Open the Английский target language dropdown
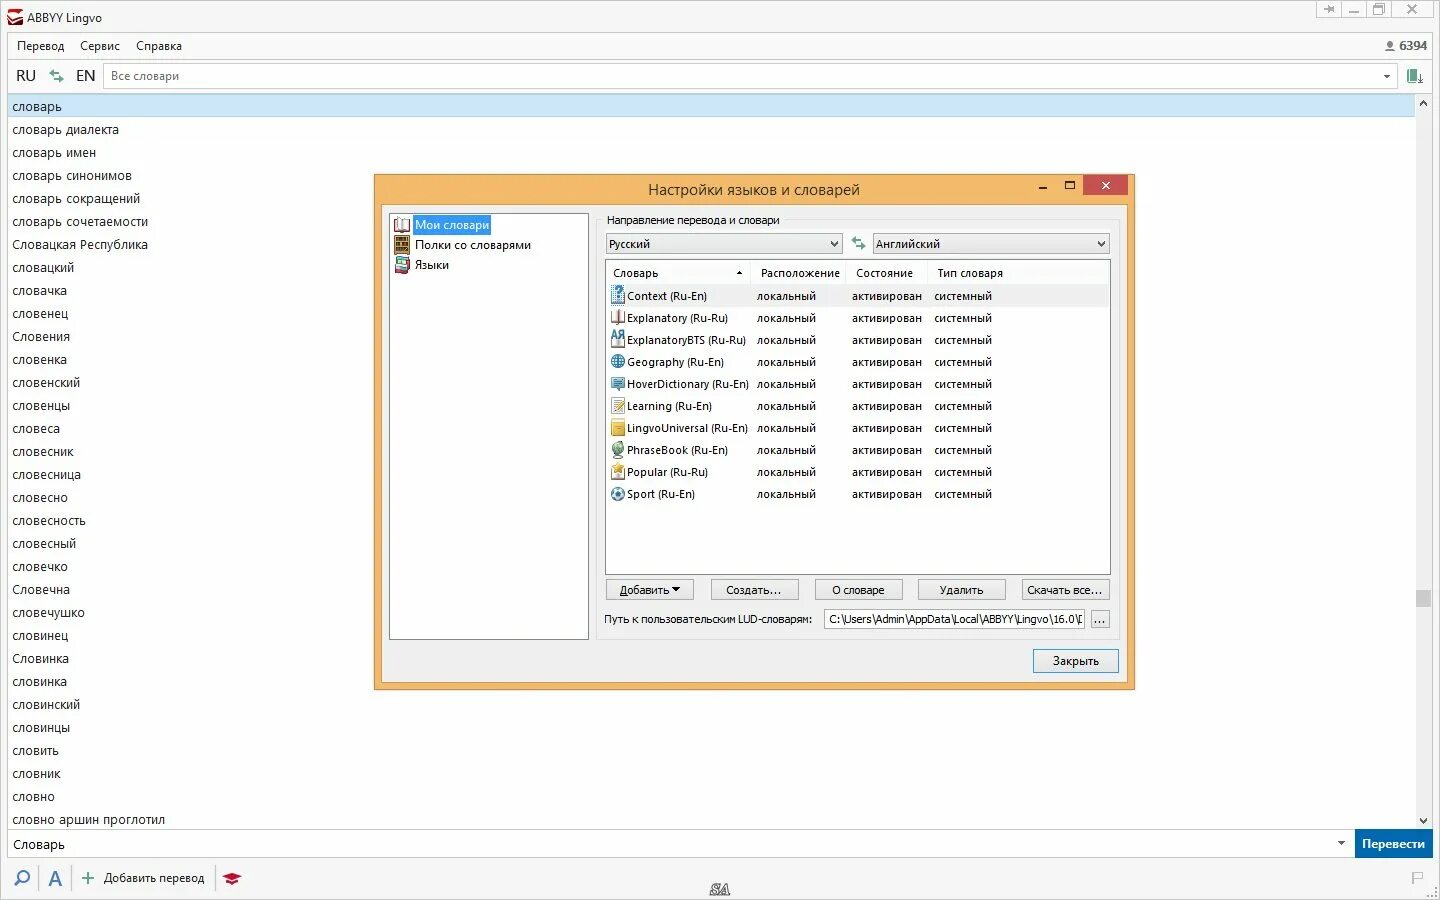The height and width of the screenshot is (900, 1440). (x=991, y=243)
